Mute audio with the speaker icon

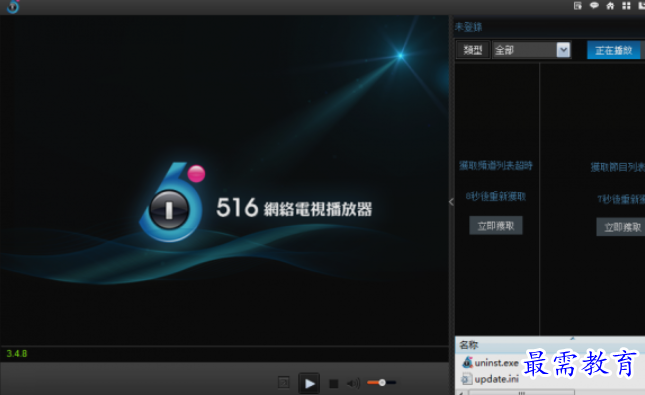tap(353, 383)
